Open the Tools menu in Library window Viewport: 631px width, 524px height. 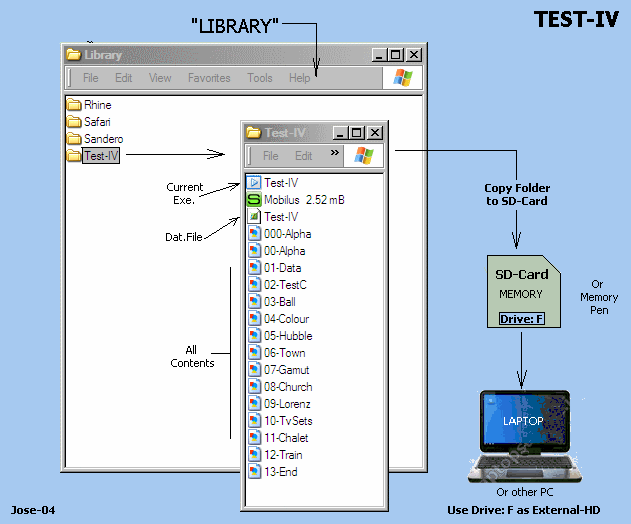[x=260, y=78]
